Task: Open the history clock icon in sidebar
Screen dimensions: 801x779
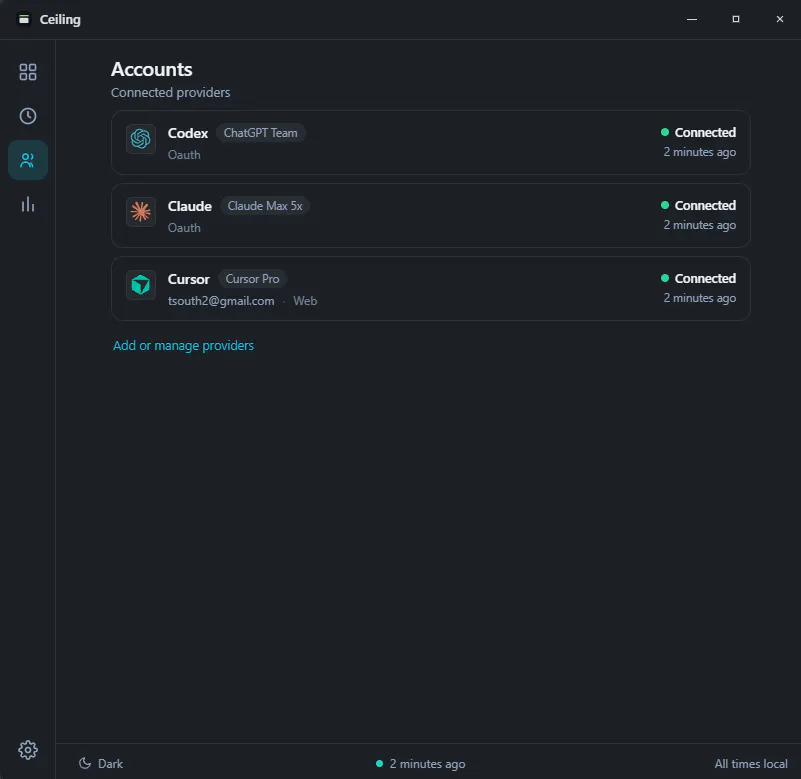Action: tap(28, 116)
